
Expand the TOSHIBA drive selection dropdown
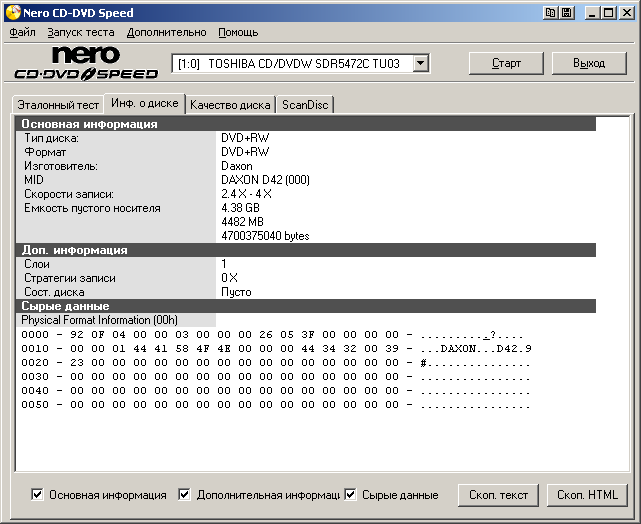(421, 64)
